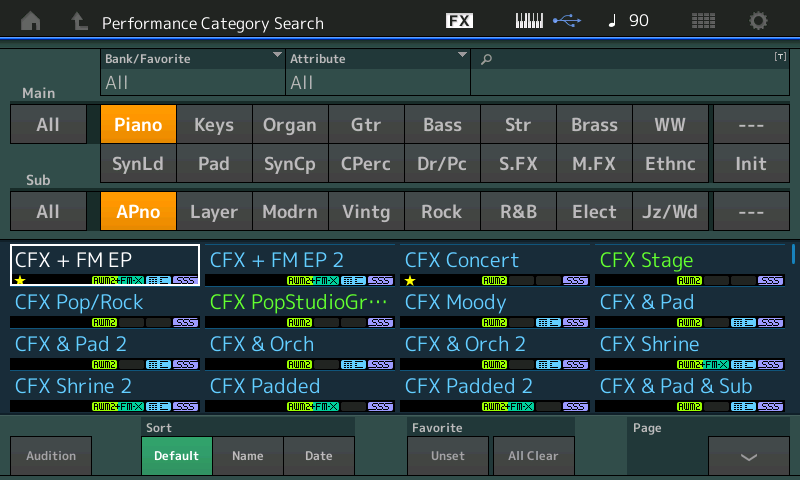Viewport: 800px width, 480px height.
Task: Open the Live Set grid icon
Action: (x=703, y=21)
